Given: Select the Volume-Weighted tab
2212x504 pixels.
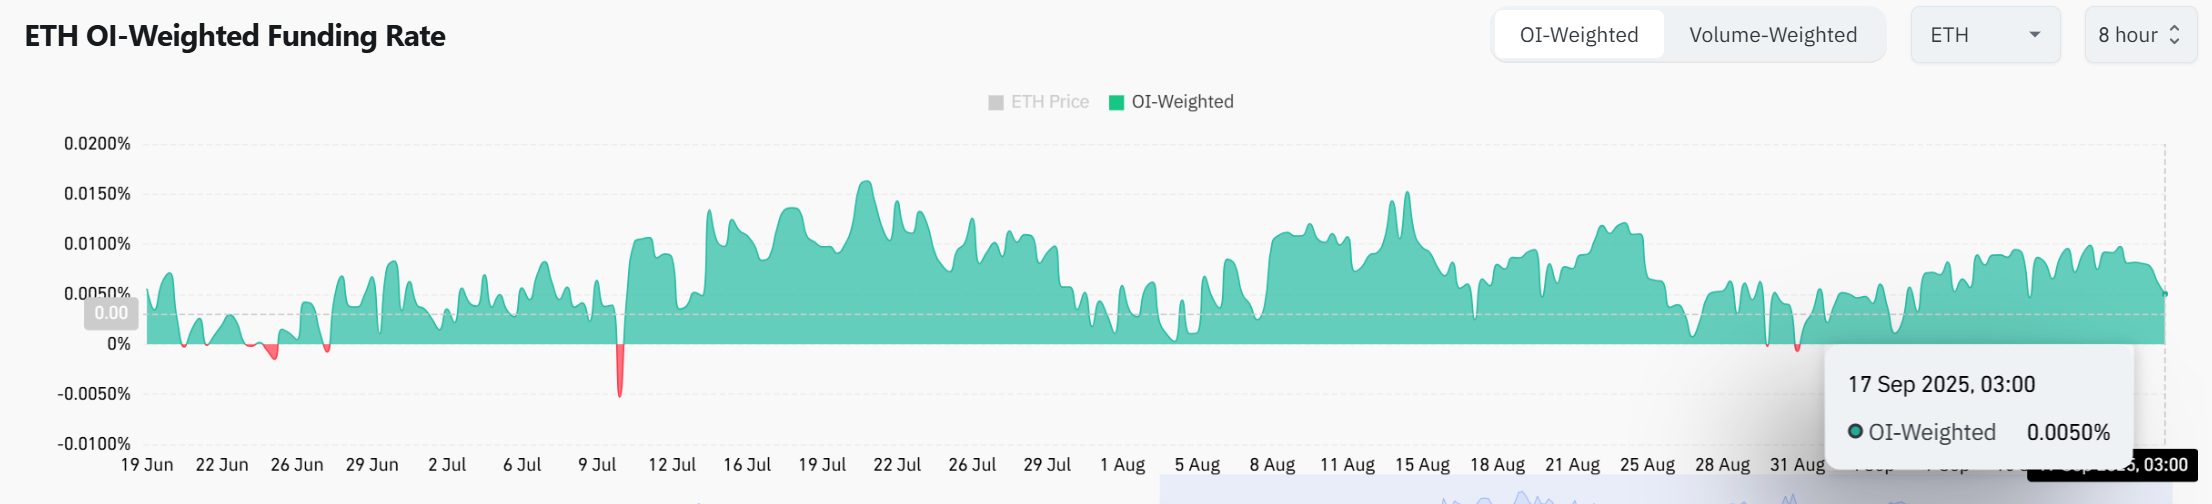Looking at the screenshot, I should [x=1772, y=35].
